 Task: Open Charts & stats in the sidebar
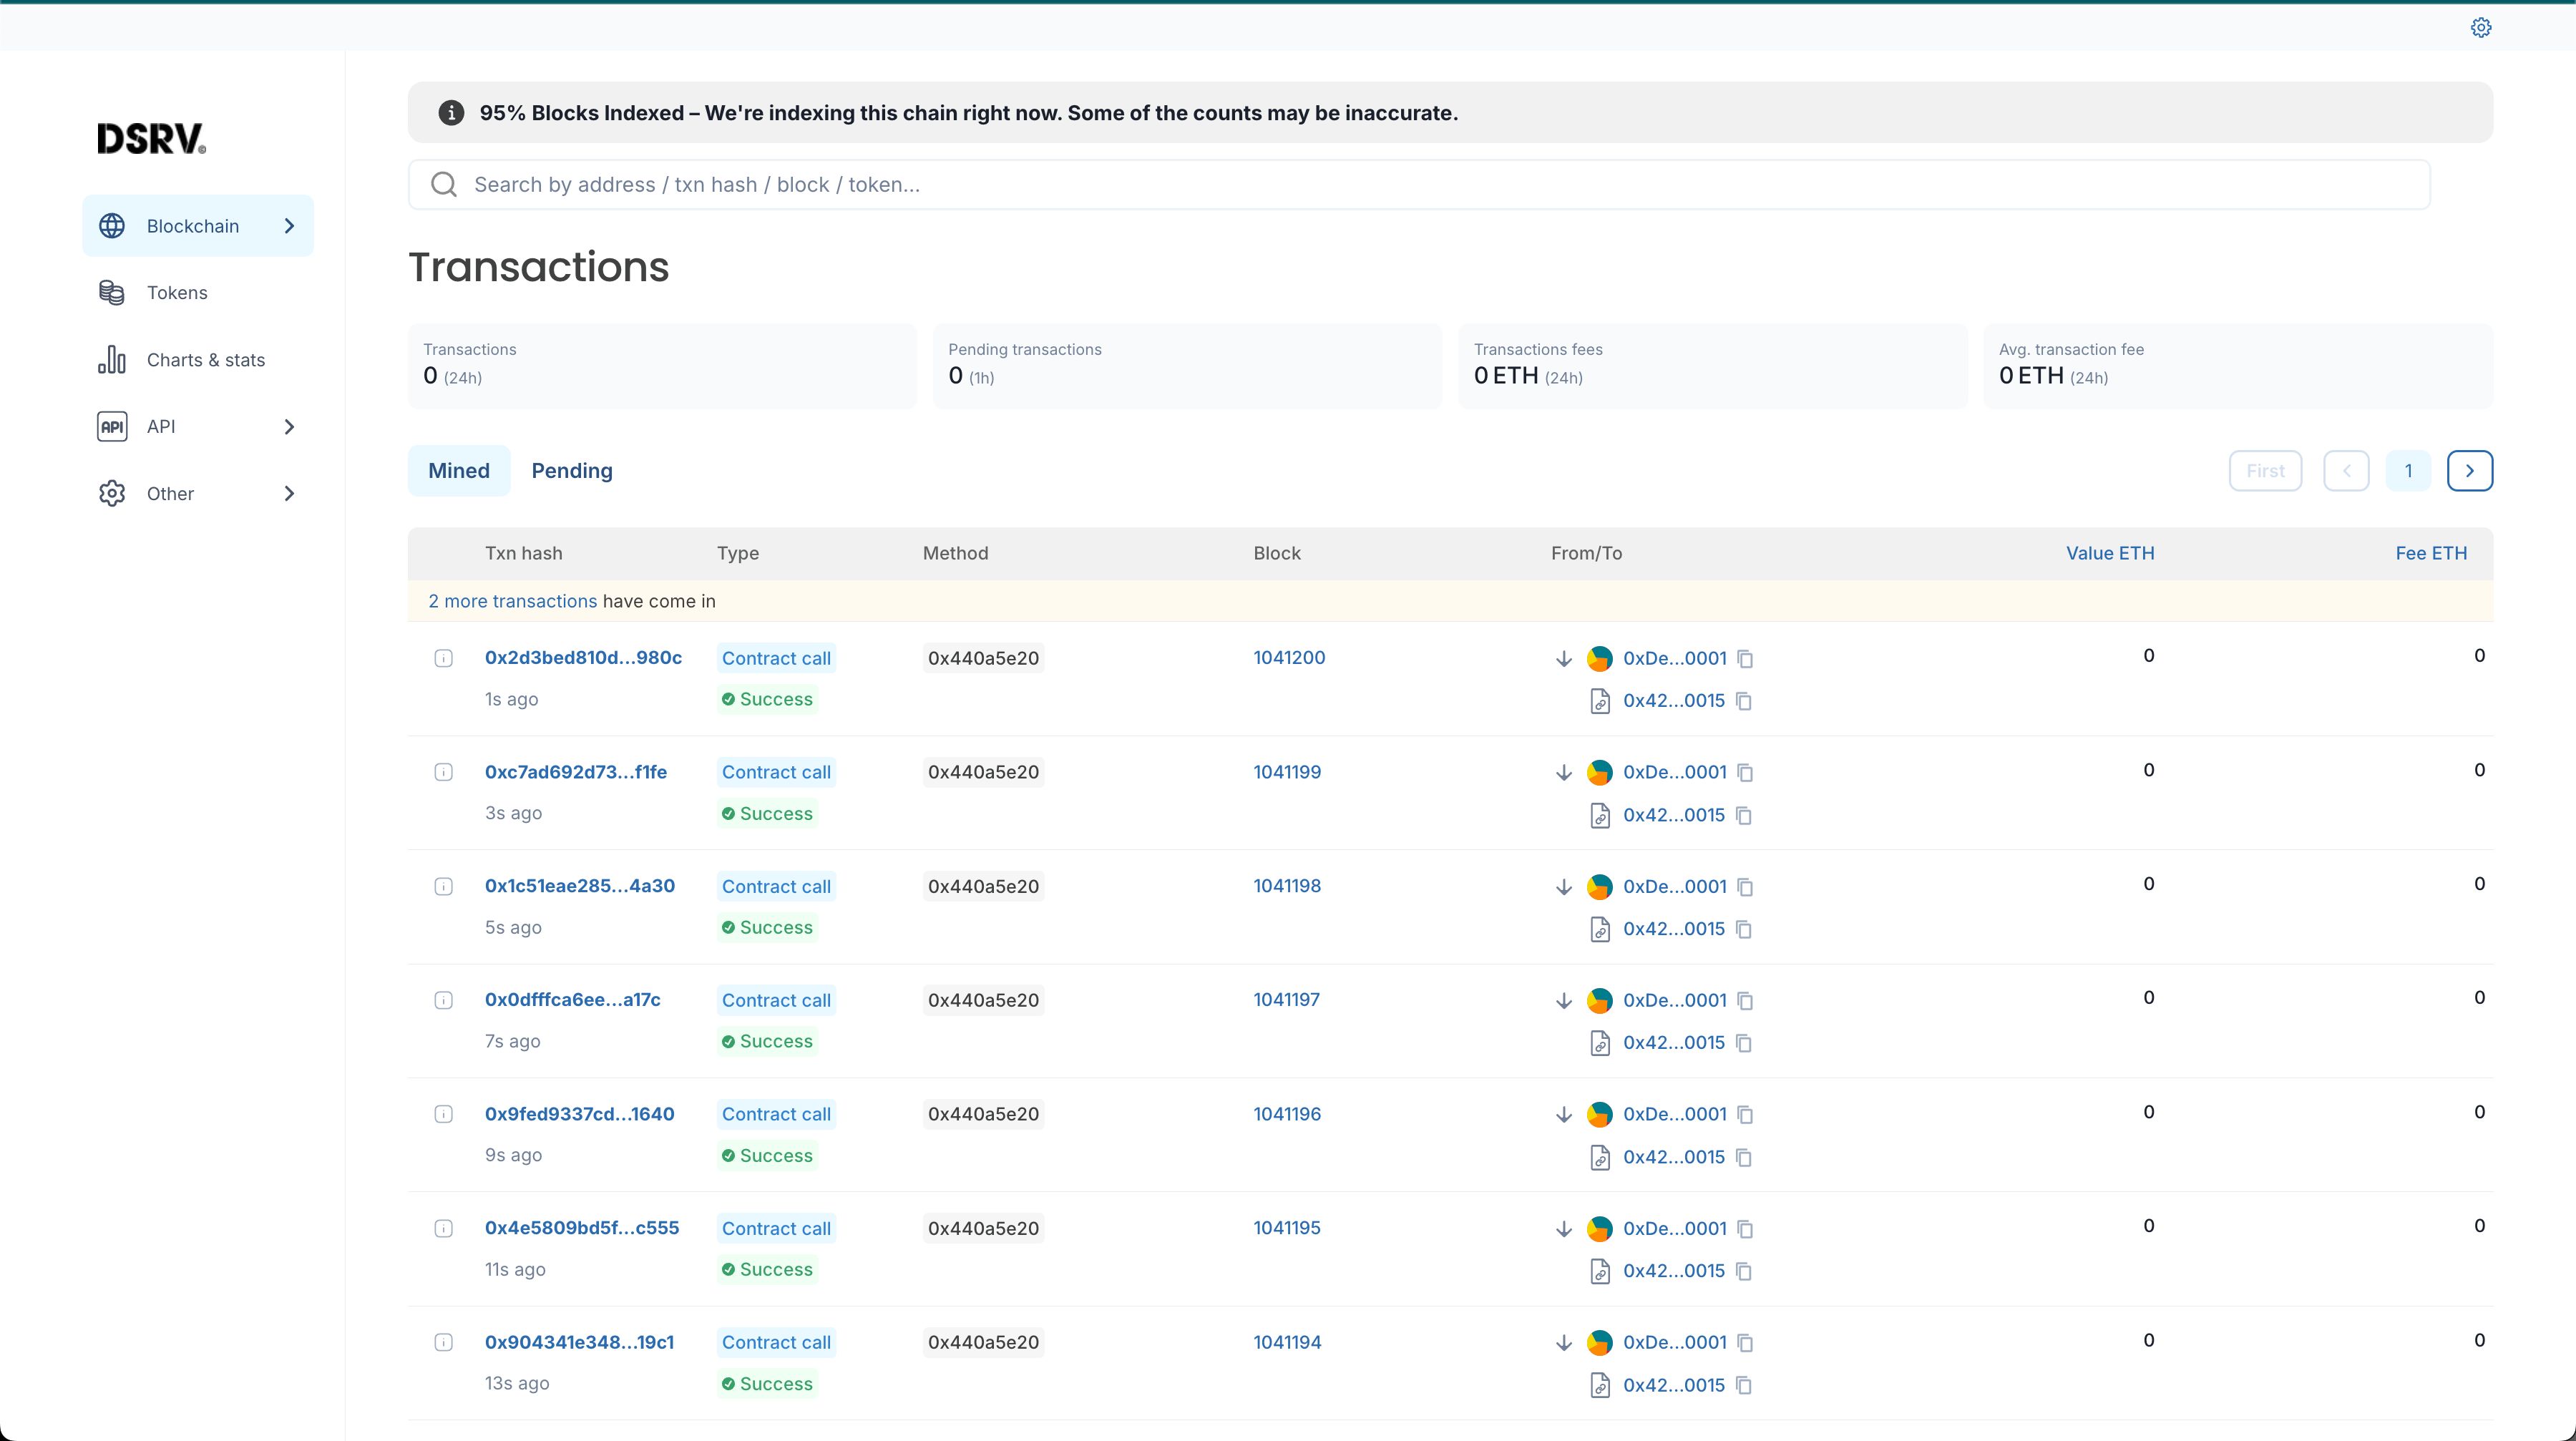coord(198,360)
